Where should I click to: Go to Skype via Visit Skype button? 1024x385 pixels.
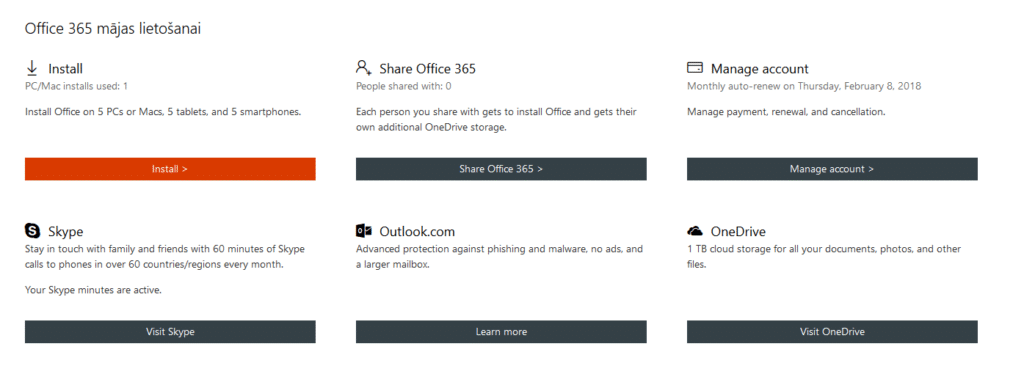[170, 331]
